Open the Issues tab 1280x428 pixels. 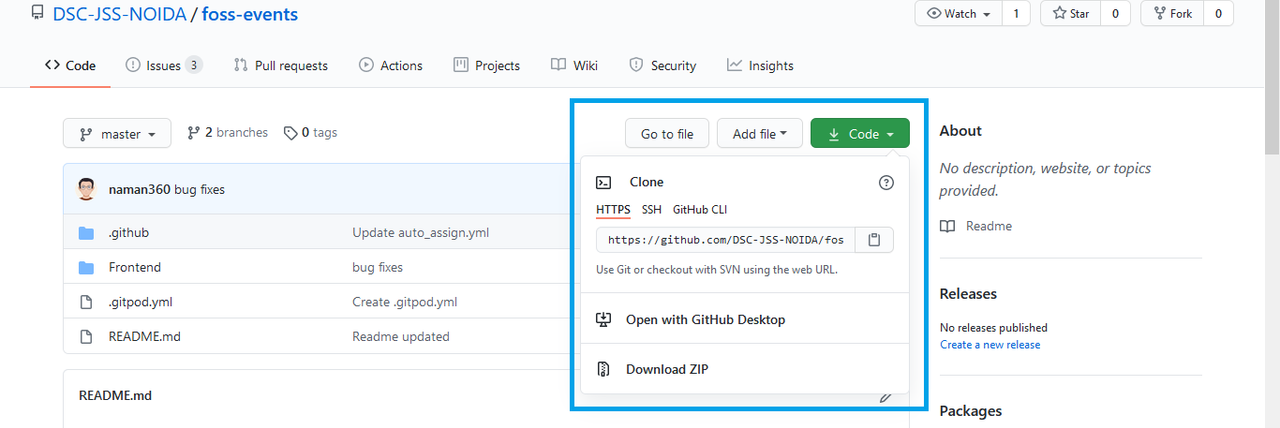tap(163, 66)
